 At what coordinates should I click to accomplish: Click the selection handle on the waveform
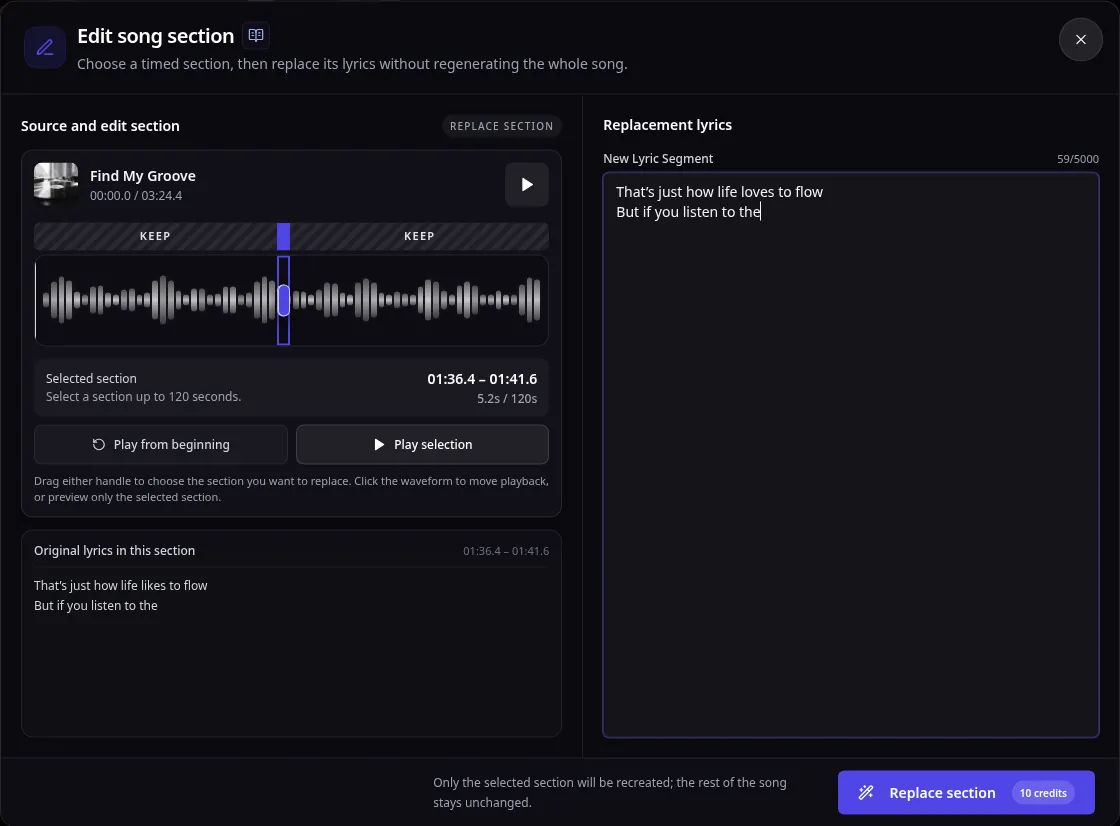pyautogui.click(x=284, y=301)
